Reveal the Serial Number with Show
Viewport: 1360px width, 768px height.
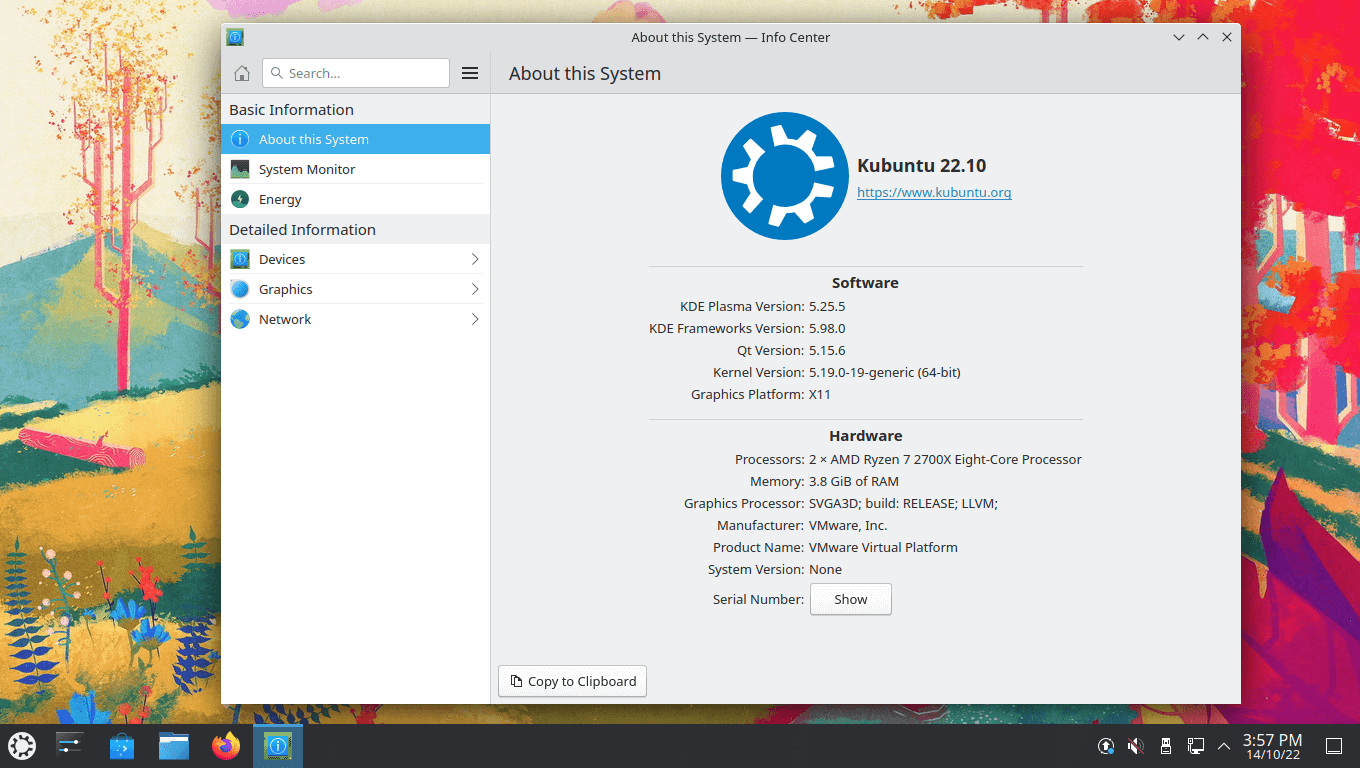(850, 599)
